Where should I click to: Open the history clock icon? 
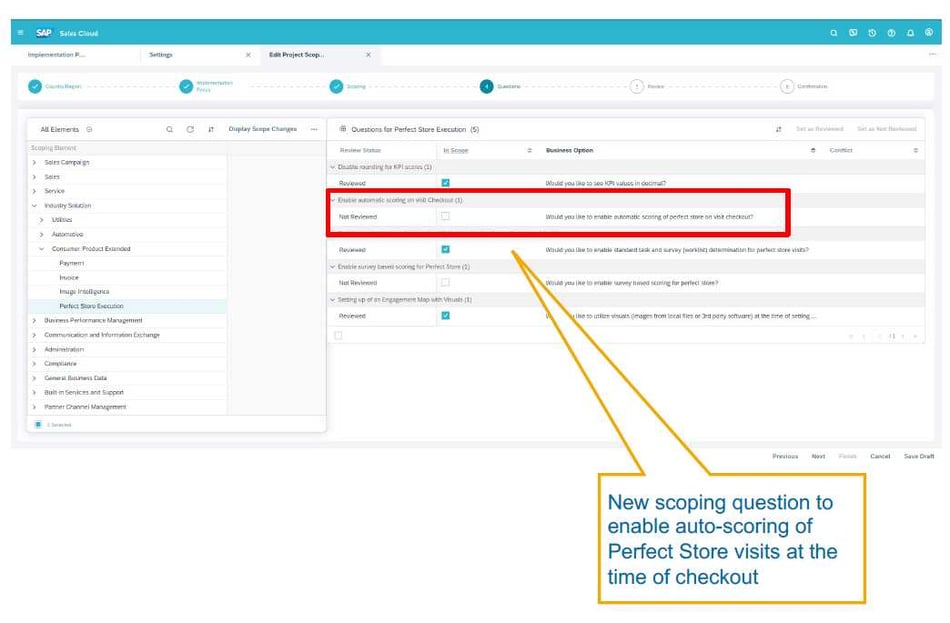[872, 33]
